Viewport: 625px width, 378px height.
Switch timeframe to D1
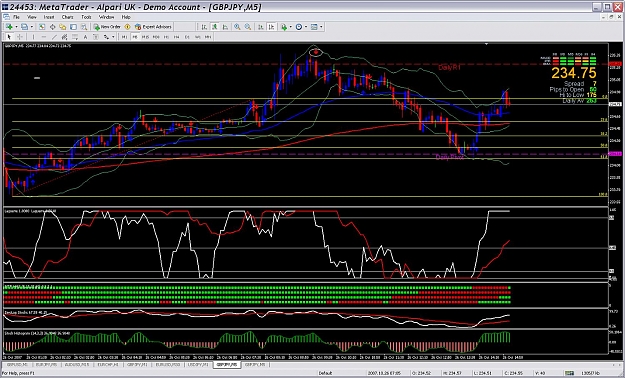pyautogui.click(x=187, y=37)
